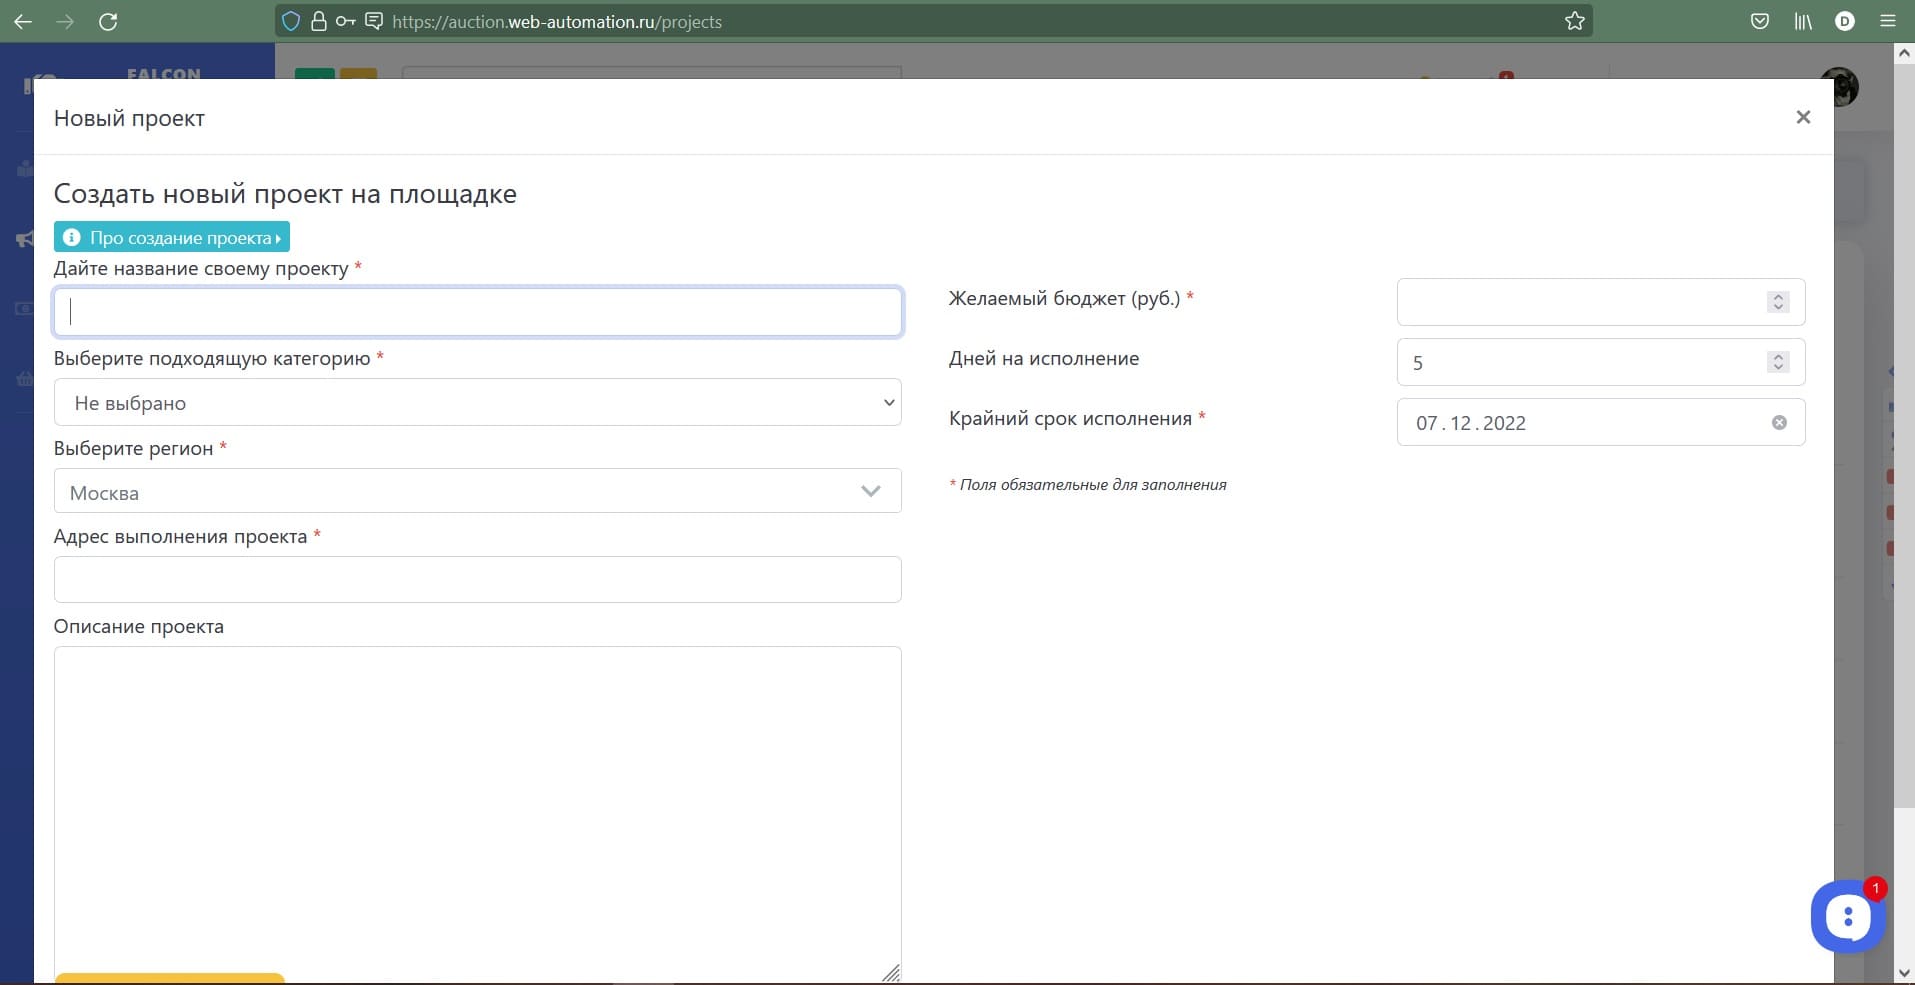Expand the 'Про создание проекта' info button
The image size is (1915, 985).
(x=172, y=237)
